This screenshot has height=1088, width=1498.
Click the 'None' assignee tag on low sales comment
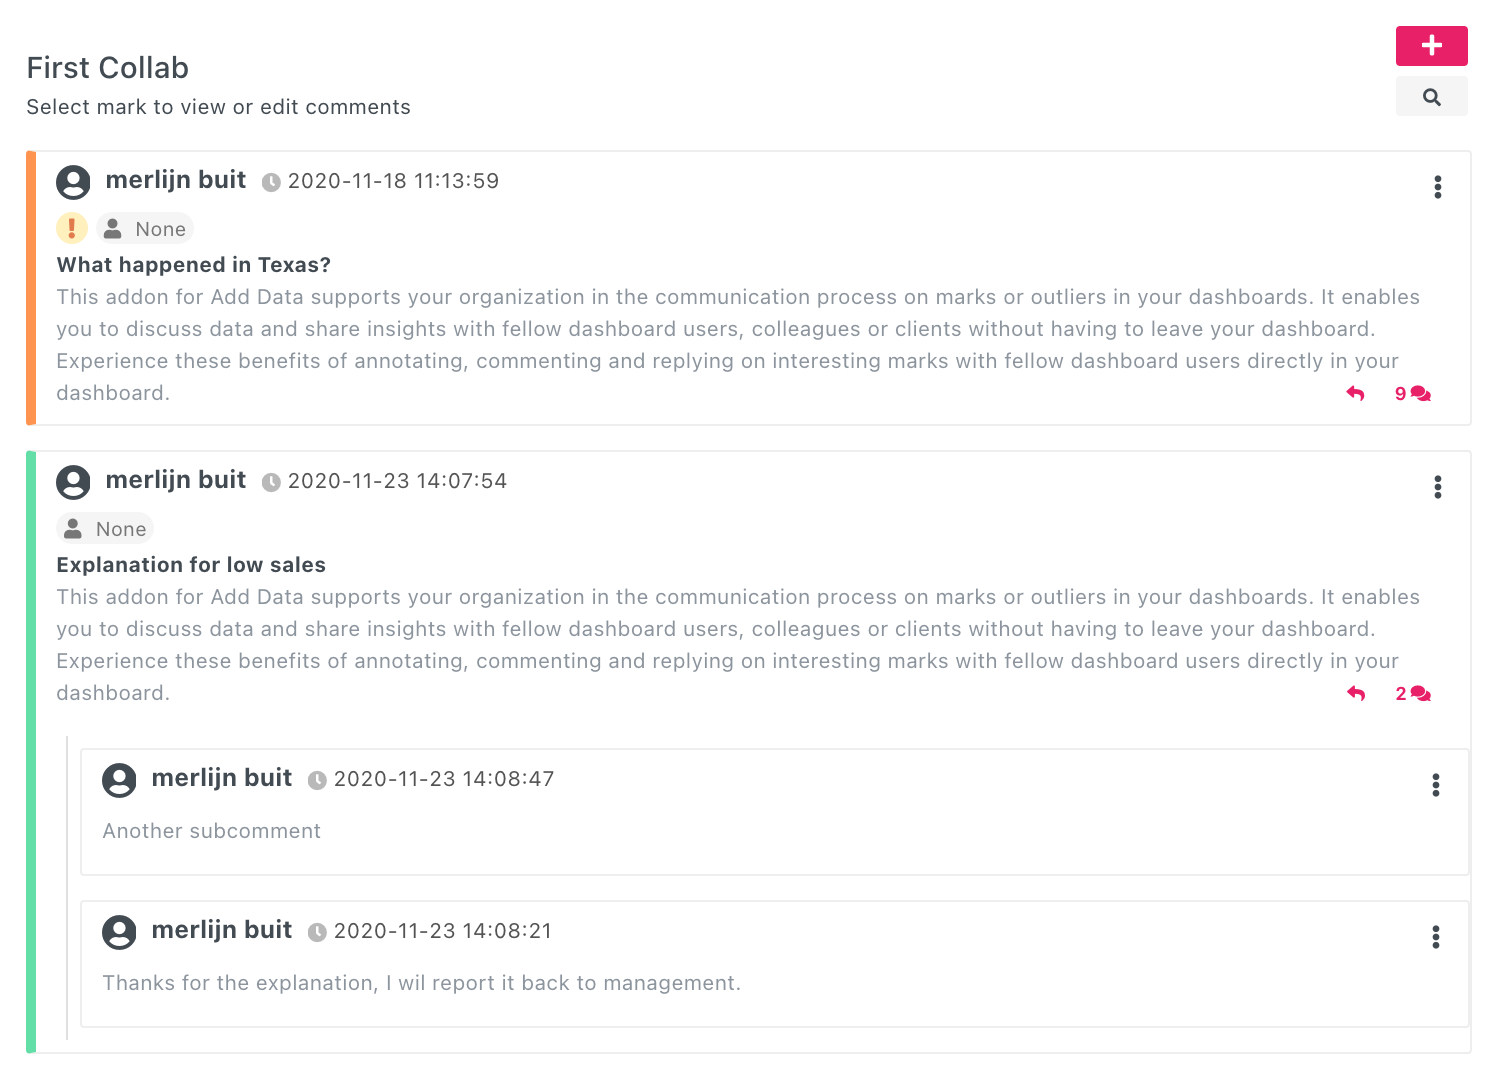tap(106, 529)
